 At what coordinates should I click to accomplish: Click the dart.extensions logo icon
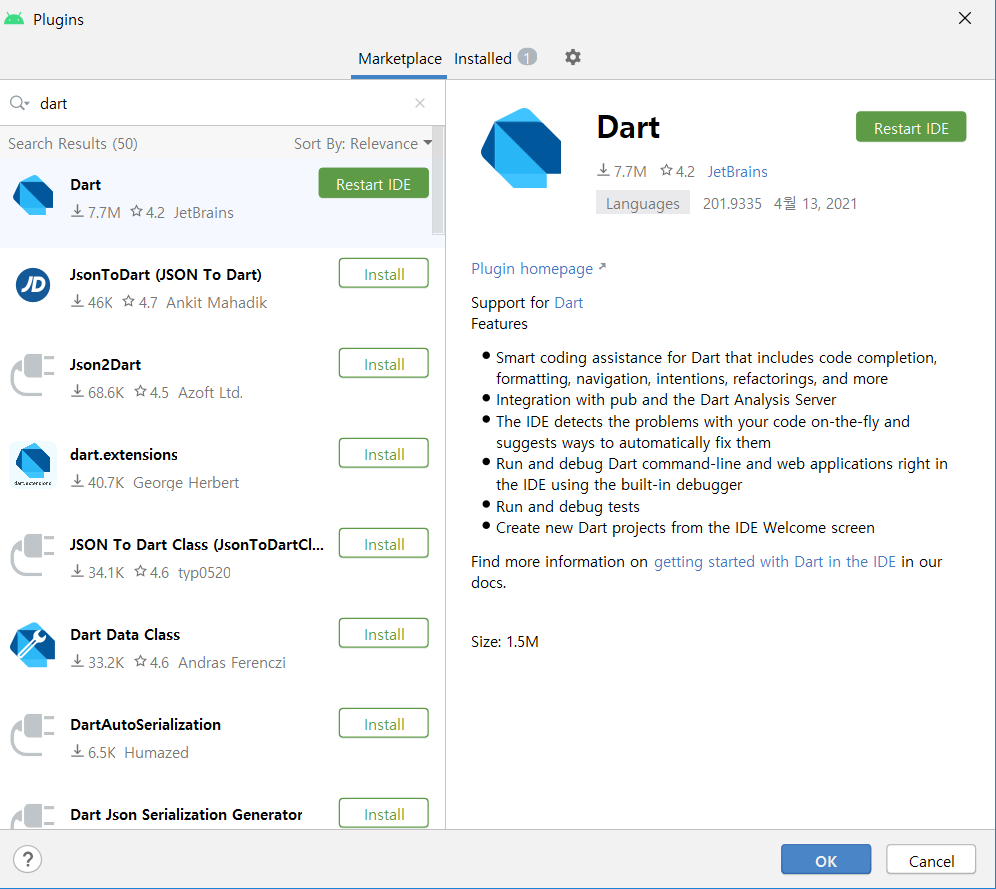pos(33,465)
